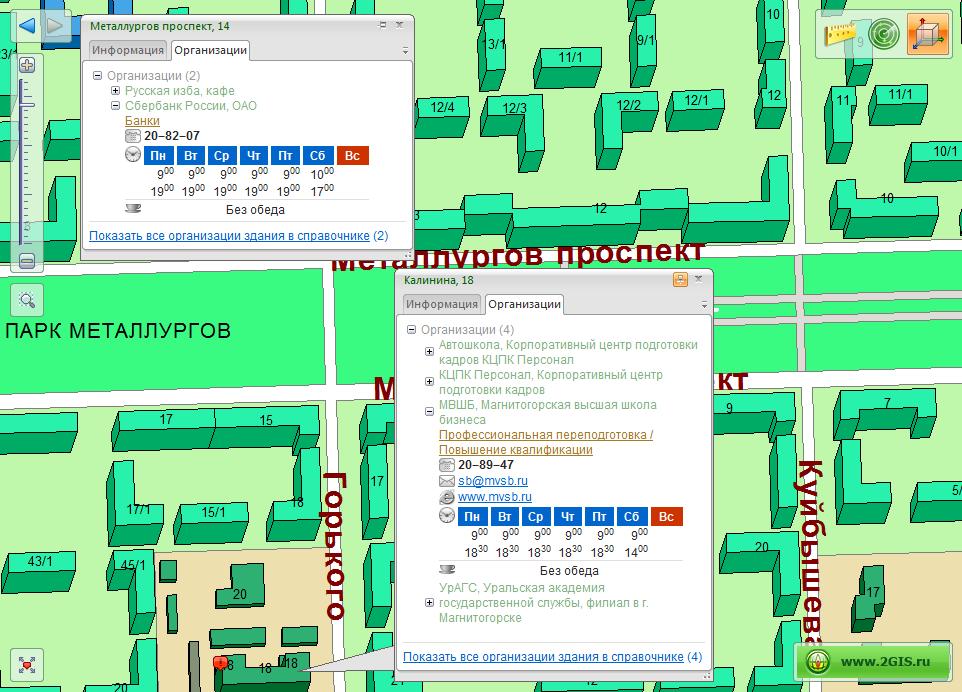Select Организации tab in Калинина popup
Image resolution: width=962 pixels, height=692 pixels.
(x=524, y=304)
